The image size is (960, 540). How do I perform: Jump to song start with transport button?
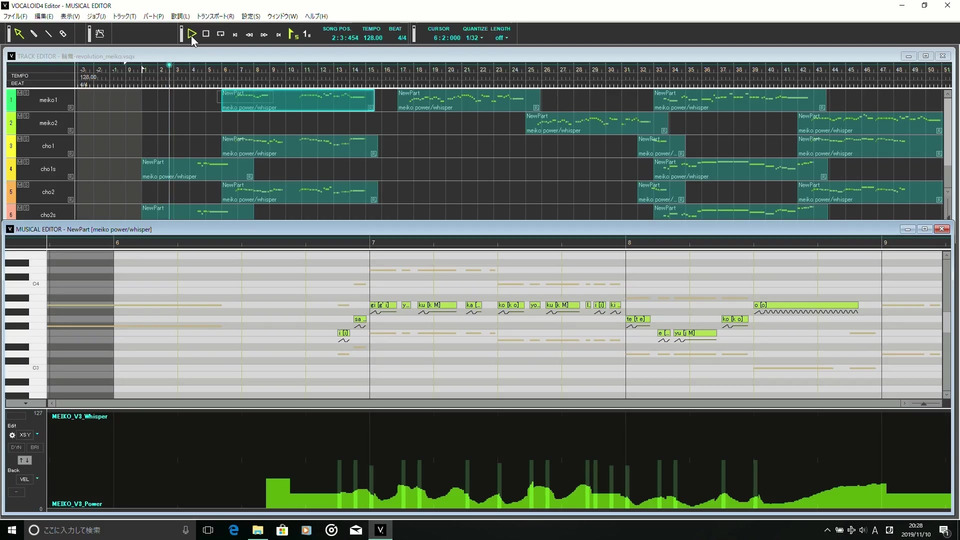pos(235,35)
